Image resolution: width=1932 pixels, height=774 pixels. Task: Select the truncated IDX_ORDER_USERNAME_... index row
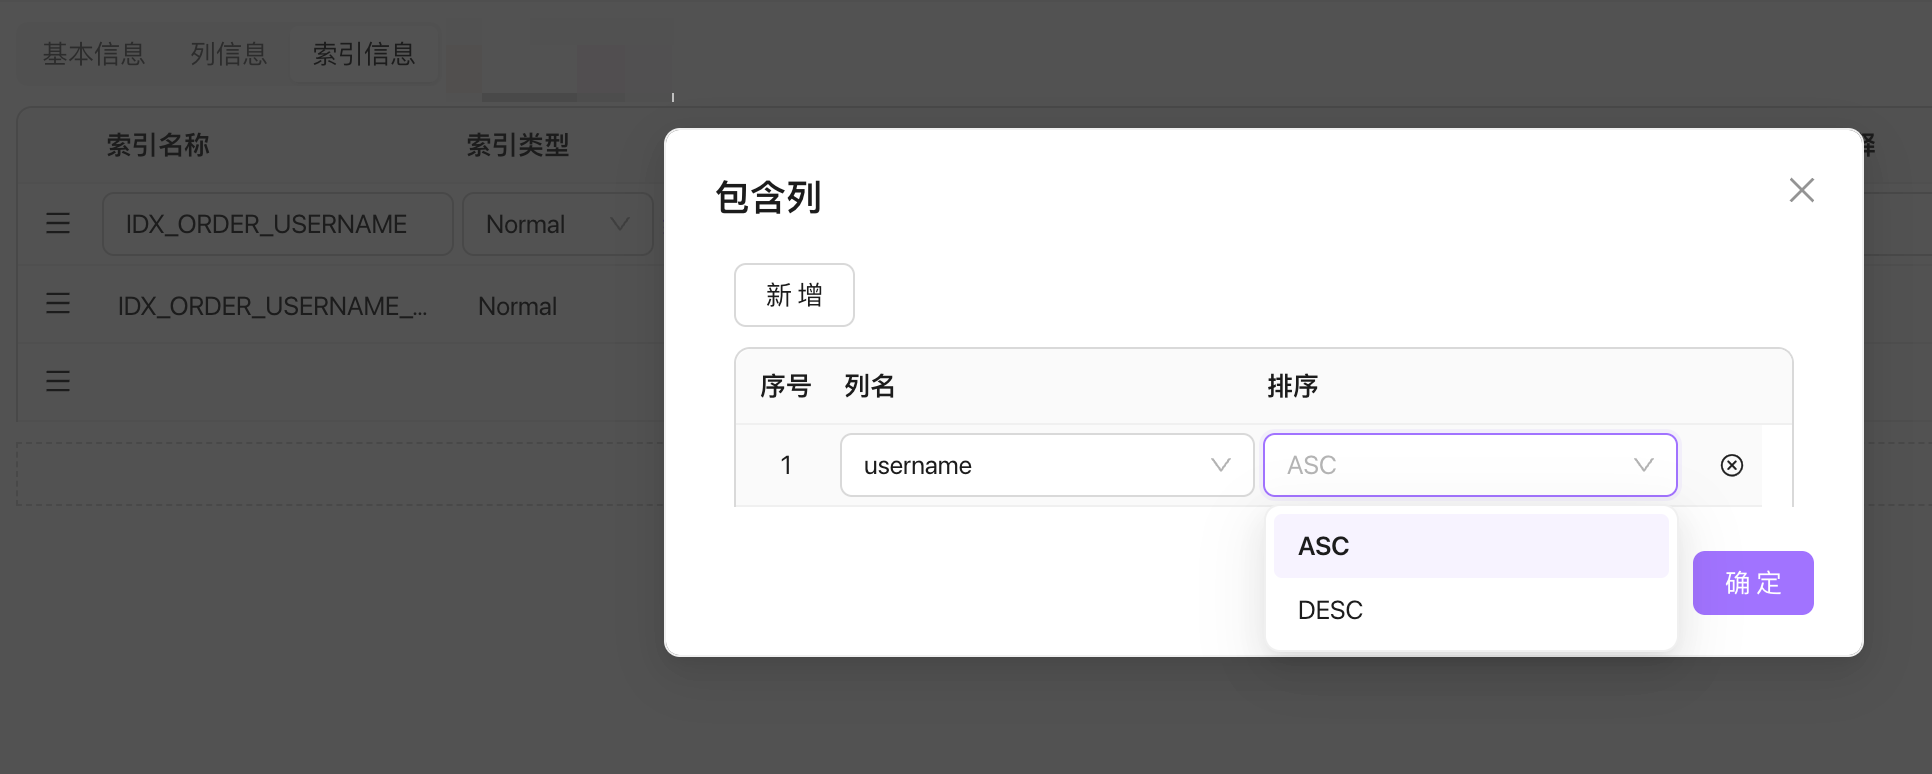272,306
